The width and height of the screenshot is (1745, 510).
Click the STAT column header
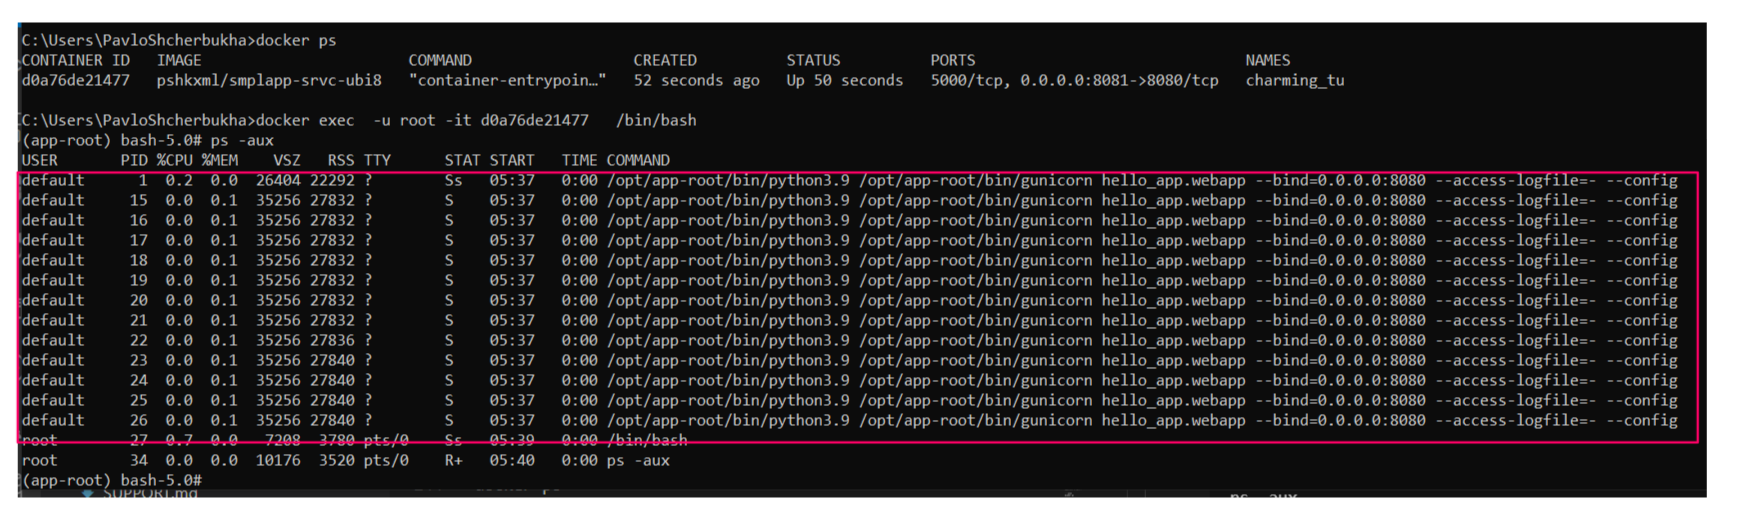pyautogui.click(x=462, y=160)
